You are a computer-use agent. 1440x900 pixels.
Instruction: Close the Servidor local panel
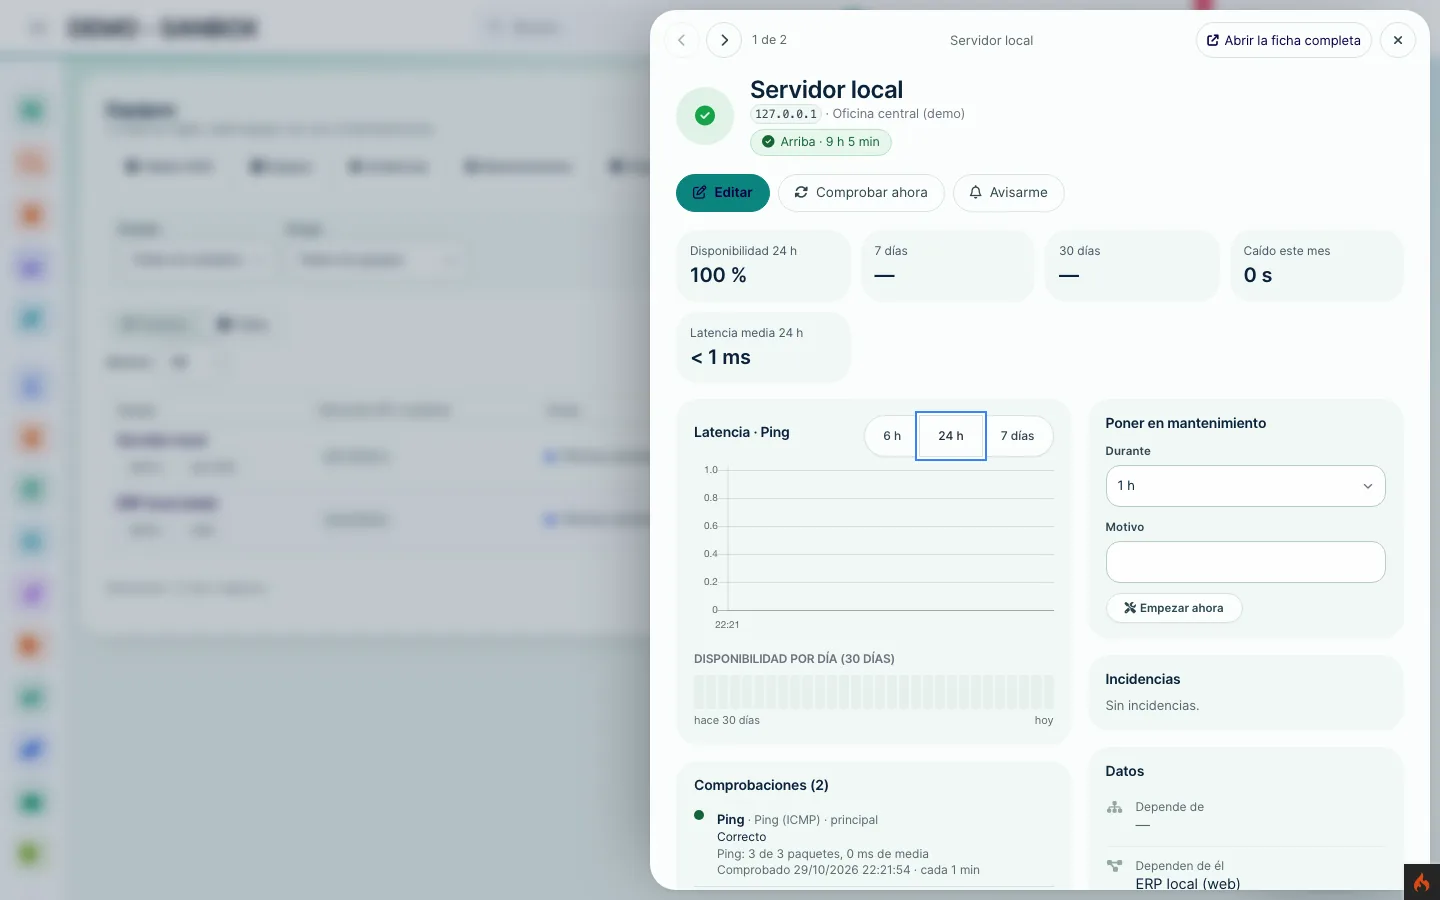point(1398,40)
